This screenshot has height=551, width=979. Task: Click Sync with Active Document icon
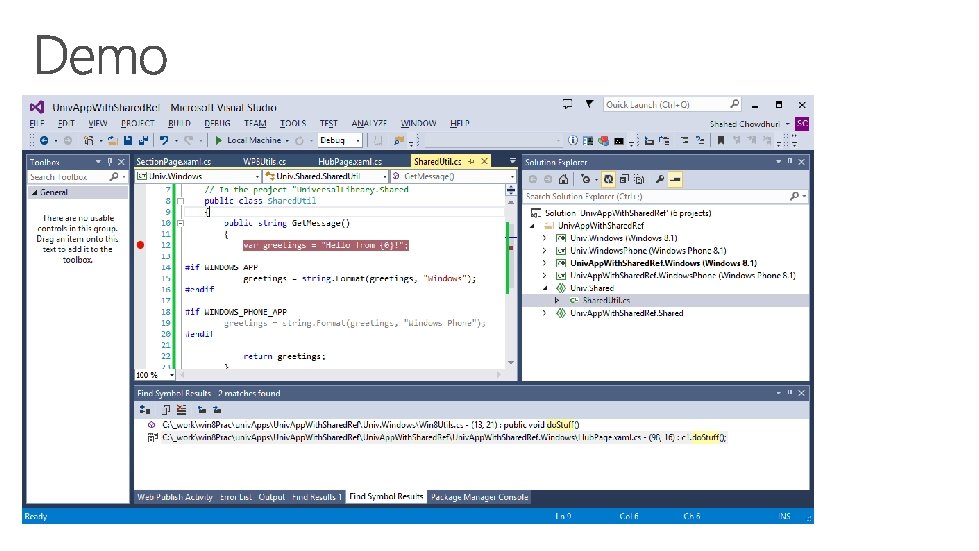(608, 180)
